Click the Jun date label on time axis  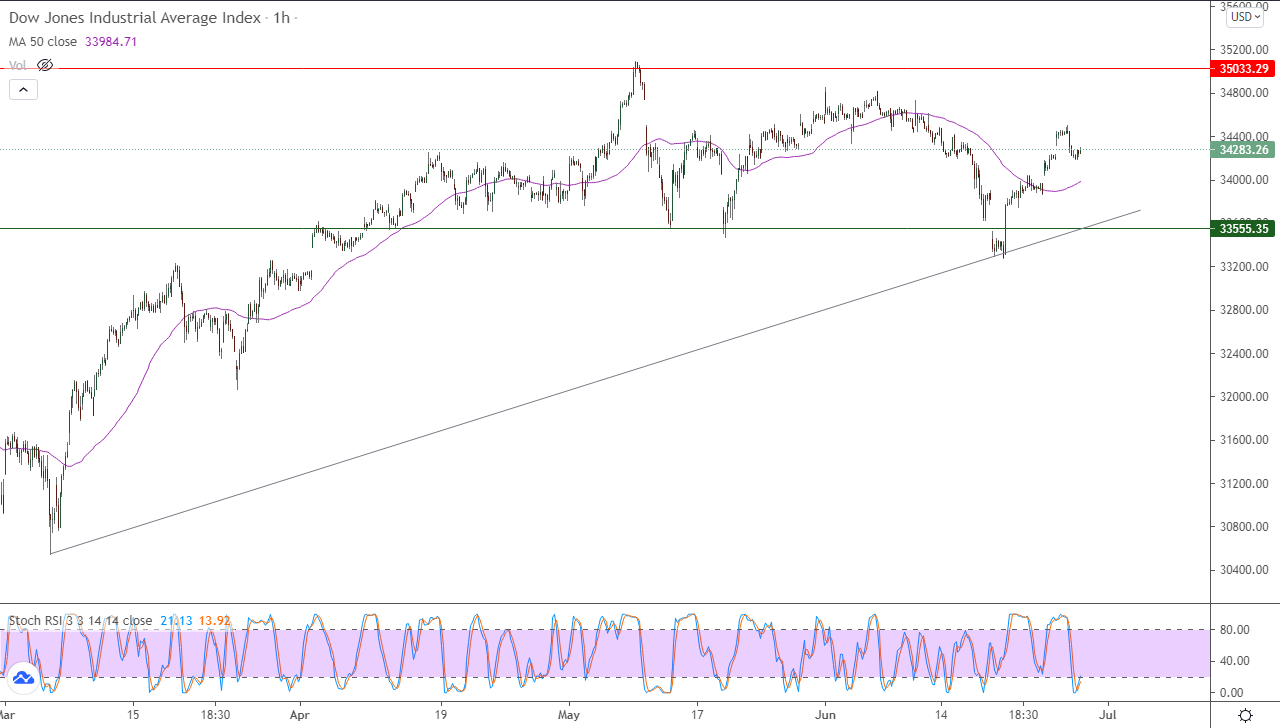pos(825,715)
